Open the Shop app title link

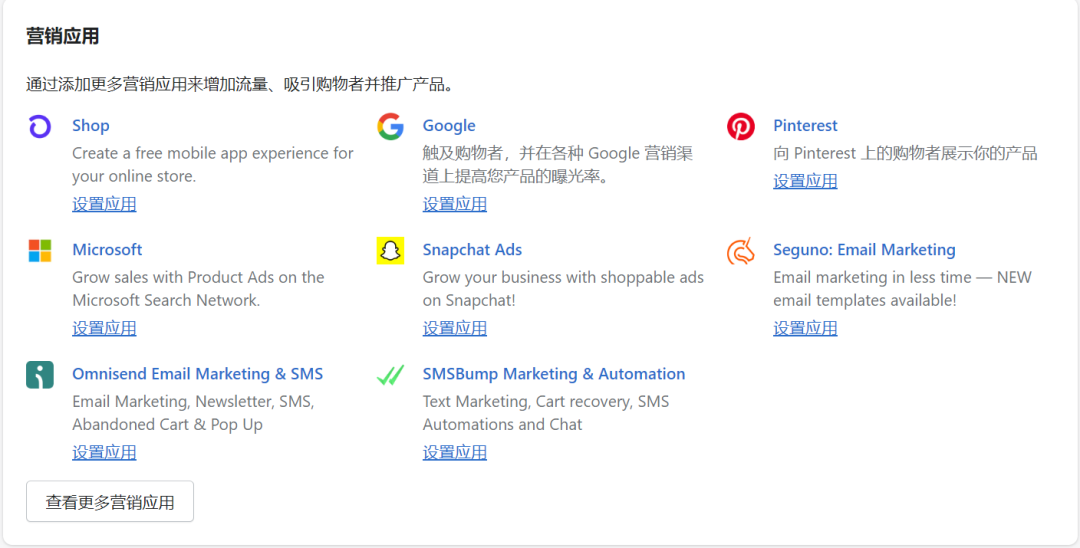(x=91, y=126)
